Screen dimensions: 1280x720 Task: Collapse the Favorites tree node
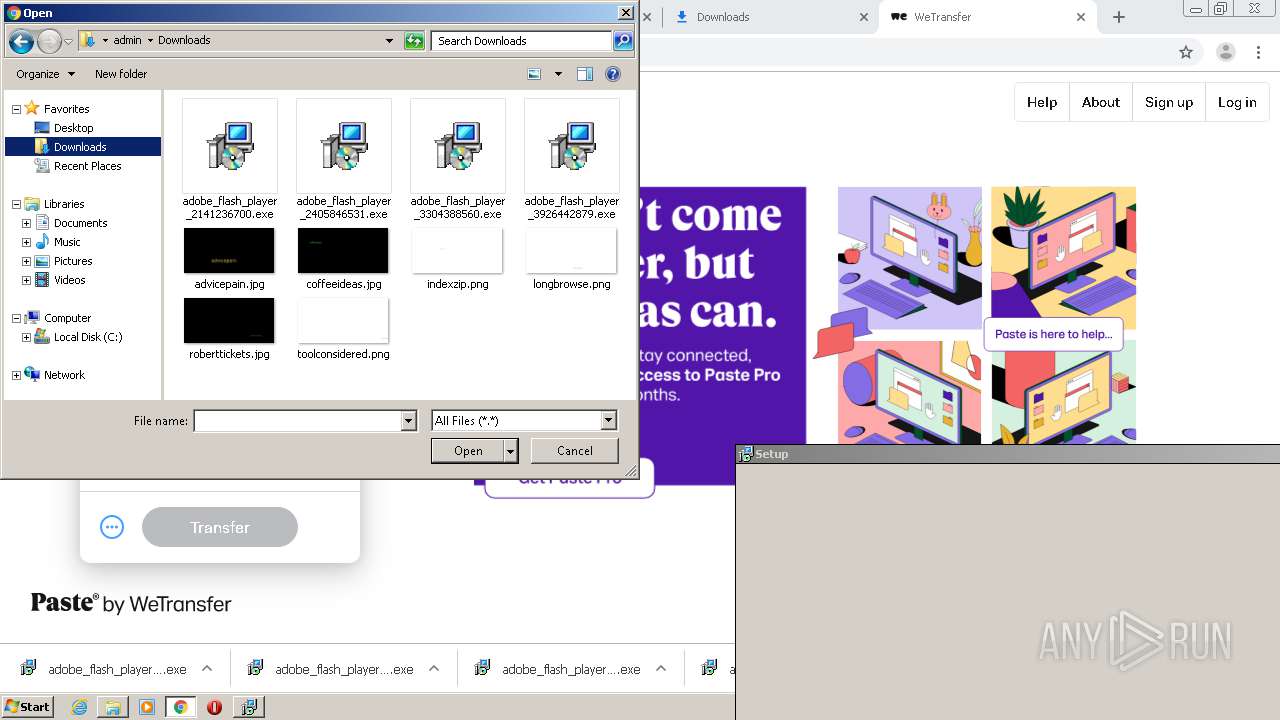click(x=16, y=109)
